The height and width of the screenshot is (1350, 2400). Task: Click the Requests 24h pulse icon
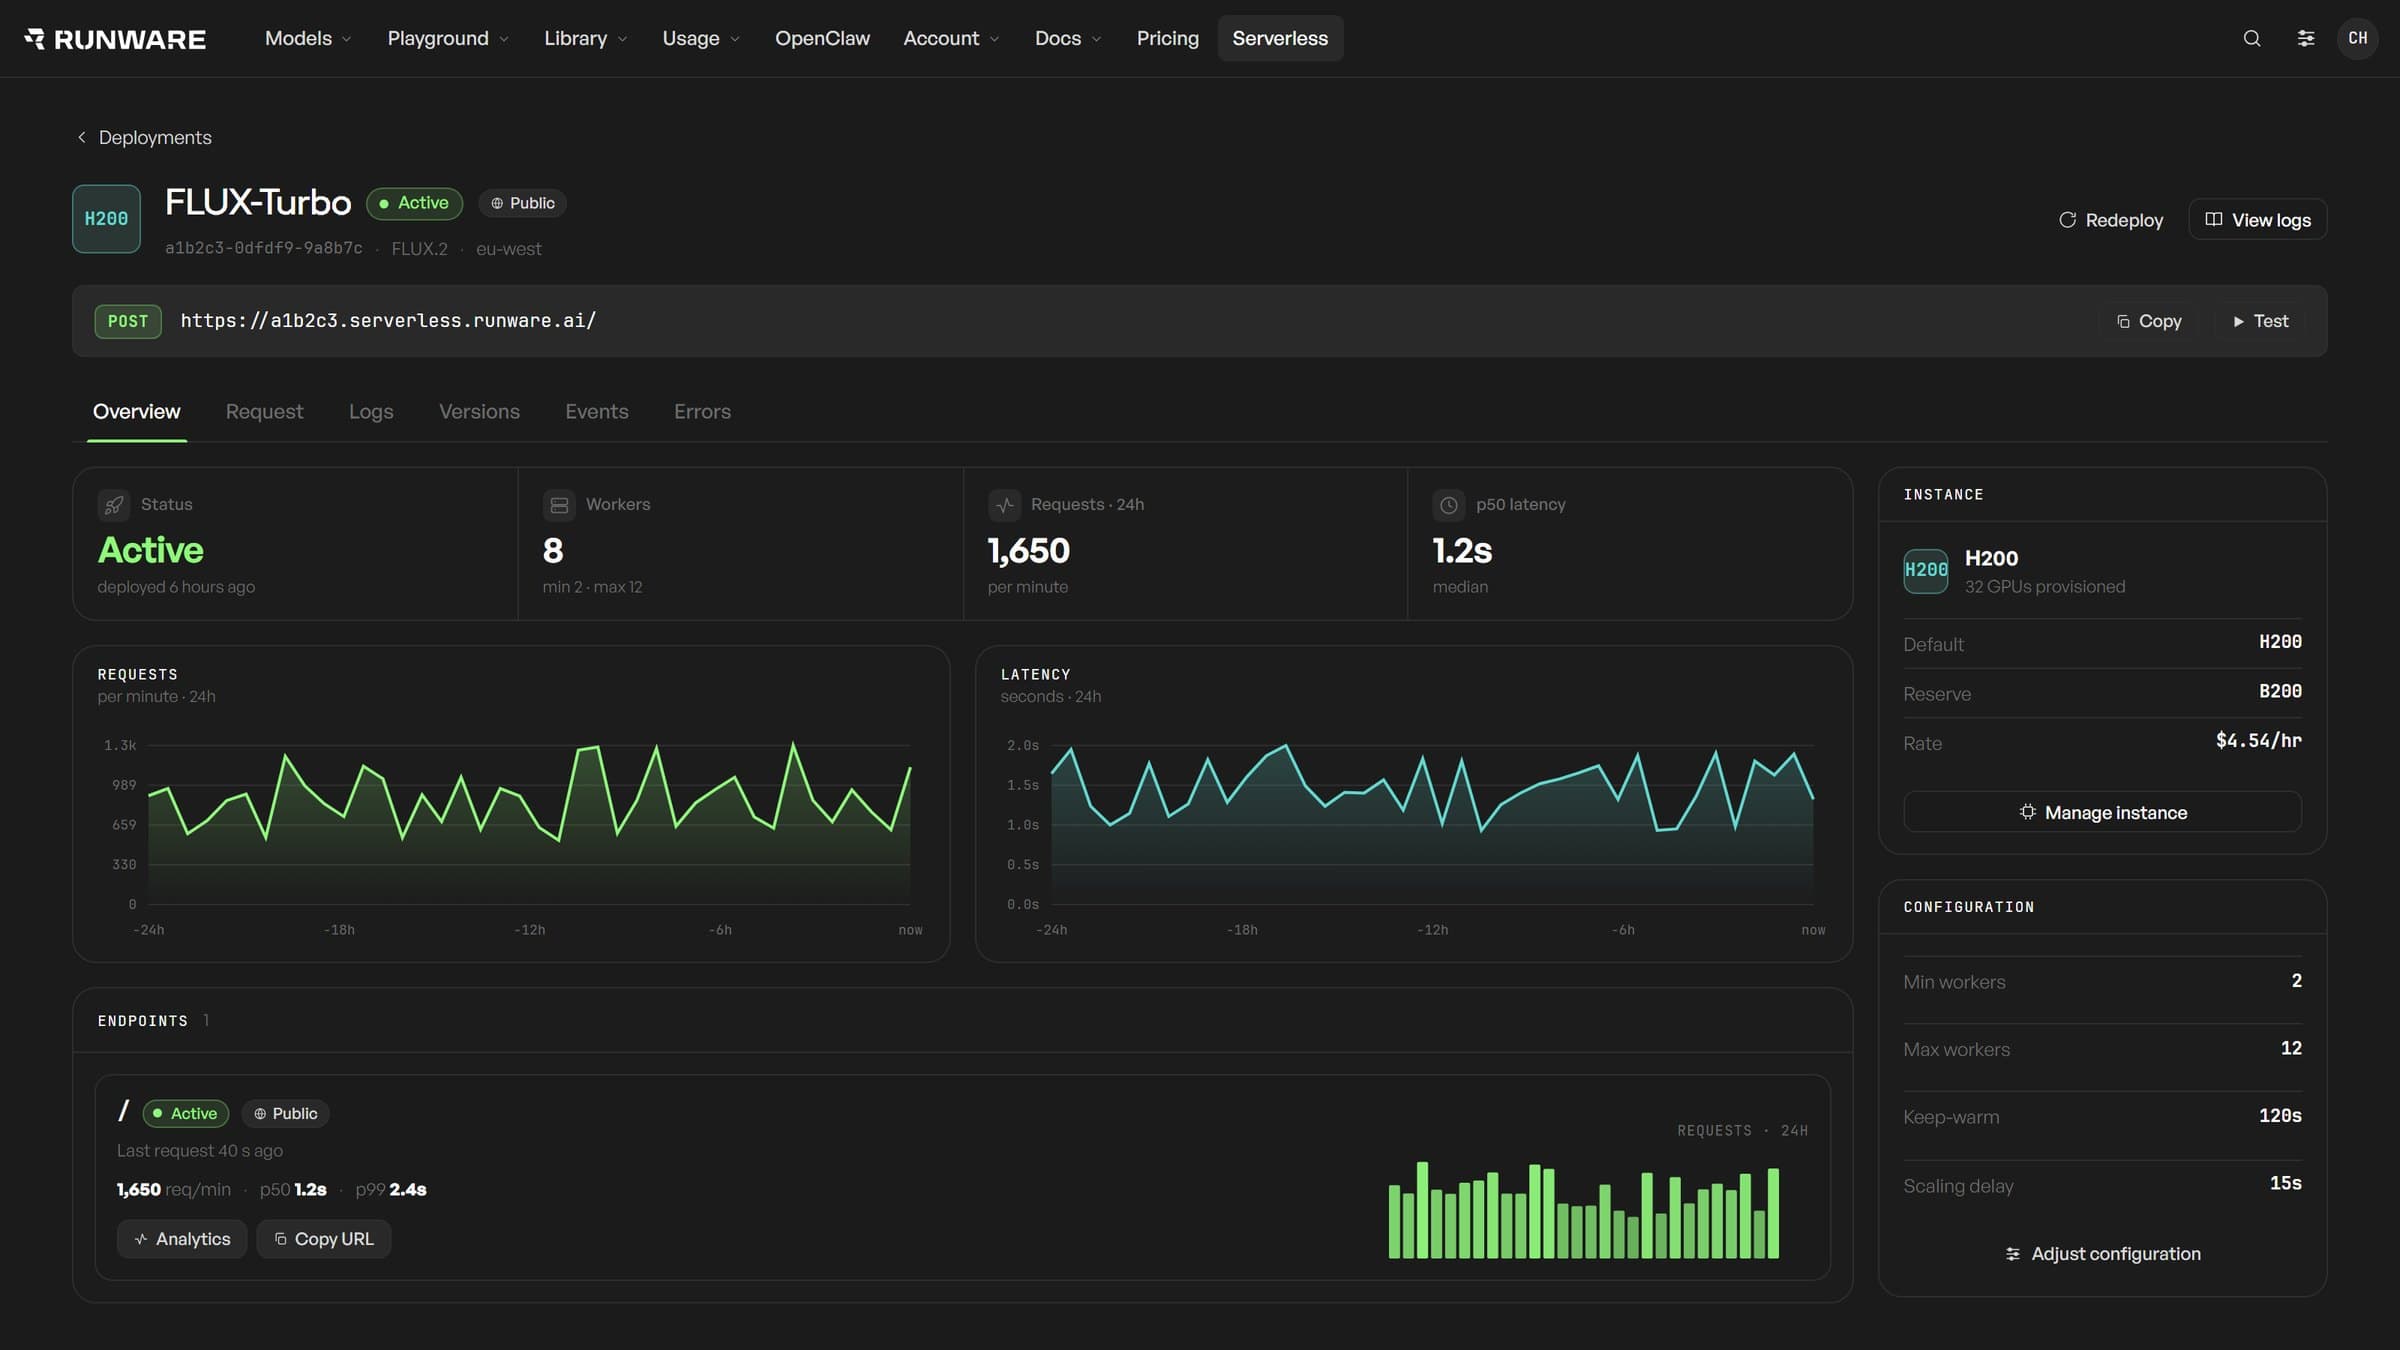tap(1004, 505)
